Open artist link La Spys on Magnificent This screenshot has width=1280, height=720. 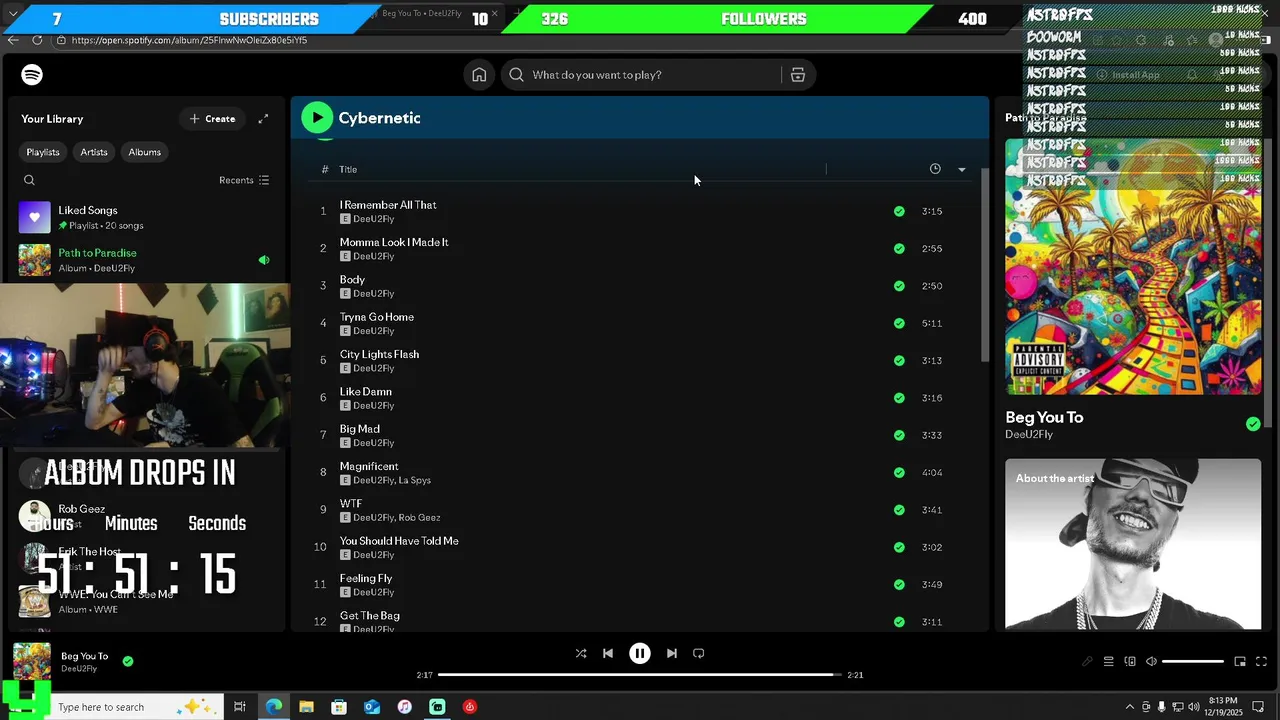[x=415, y=480]
